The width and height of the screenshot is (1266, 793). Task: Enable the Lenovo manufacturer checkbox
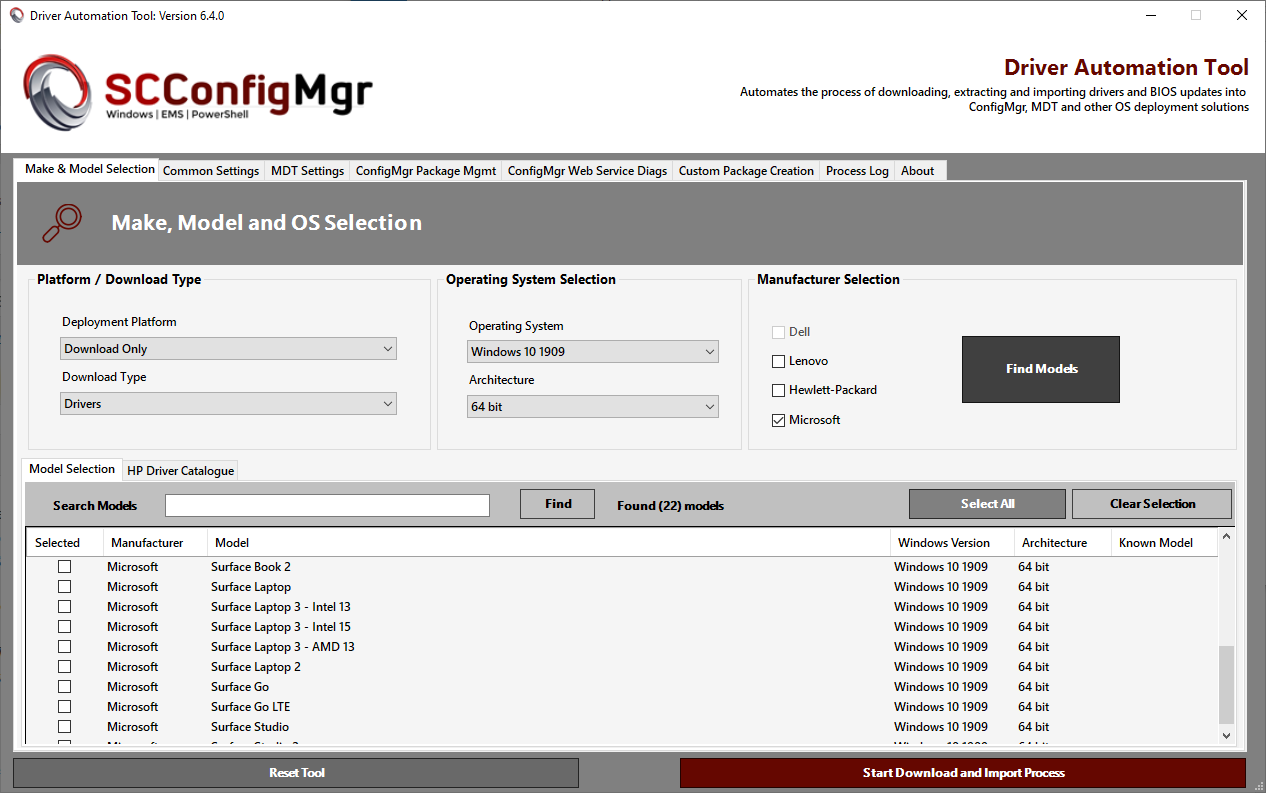pos(778,361)
